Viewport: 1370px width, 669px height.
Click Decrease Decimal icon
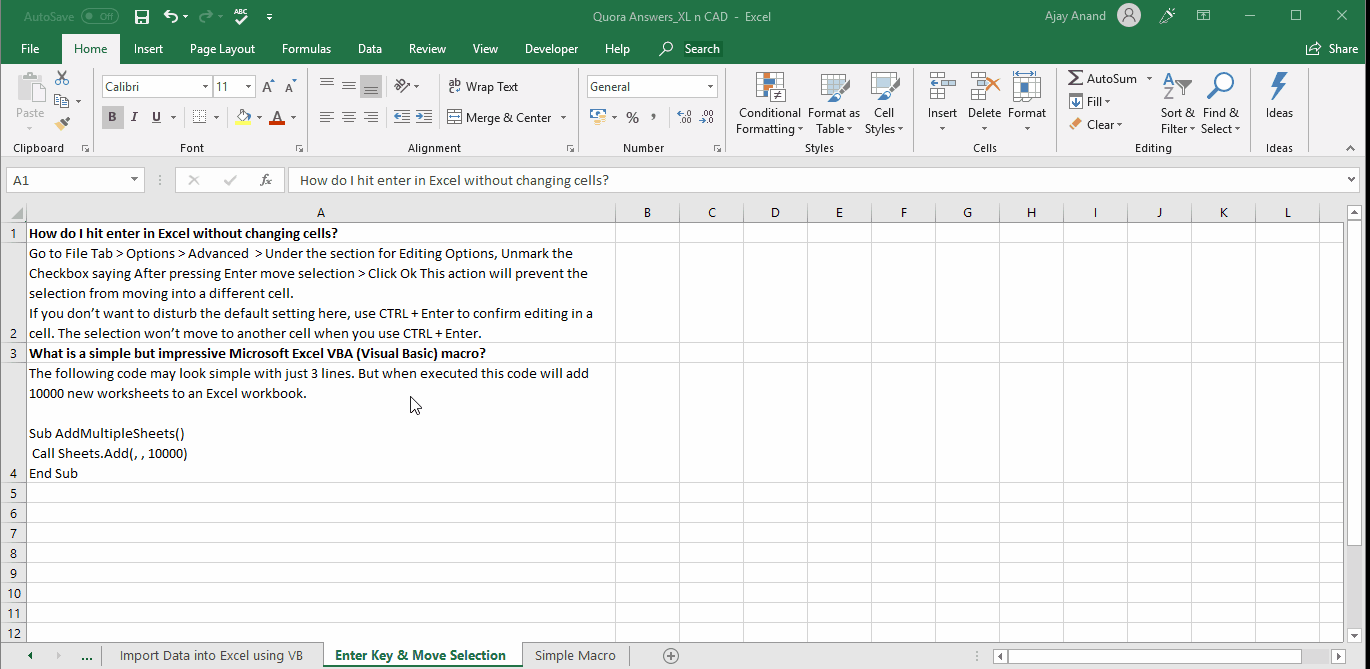tap(707, 118)
